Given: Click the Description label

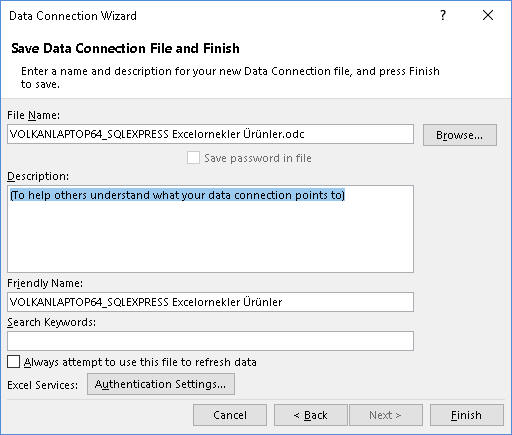Looking at the screenshot, I should click(38, 176).
